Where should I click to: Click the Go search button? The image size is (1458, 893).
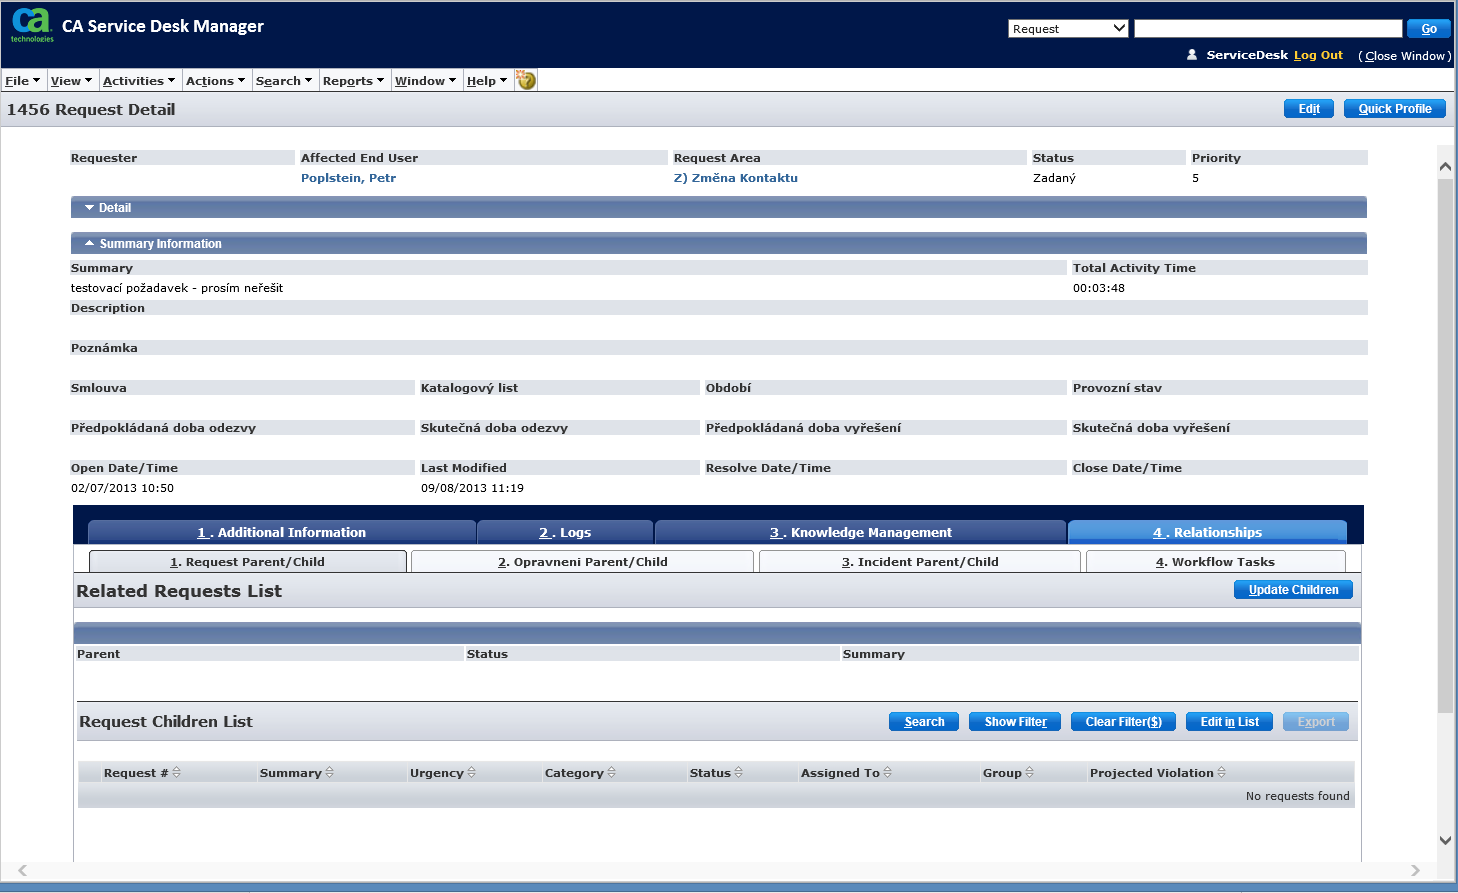(1429, 28)
